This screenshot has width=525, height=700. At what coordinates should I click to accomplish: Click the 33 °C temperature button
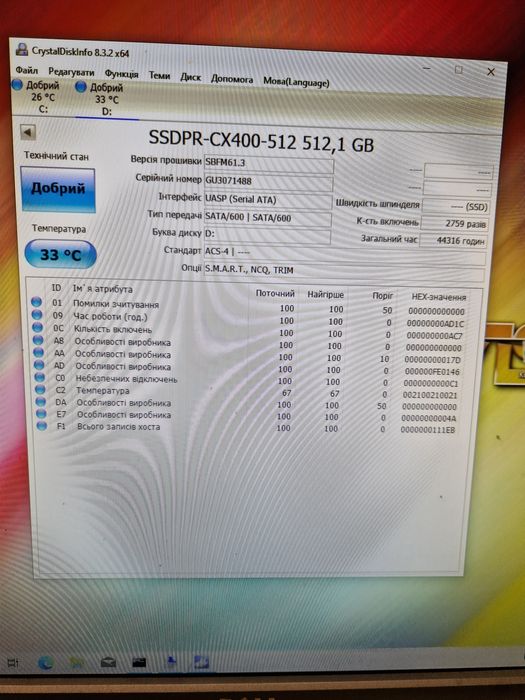click(x=60, y=254)
